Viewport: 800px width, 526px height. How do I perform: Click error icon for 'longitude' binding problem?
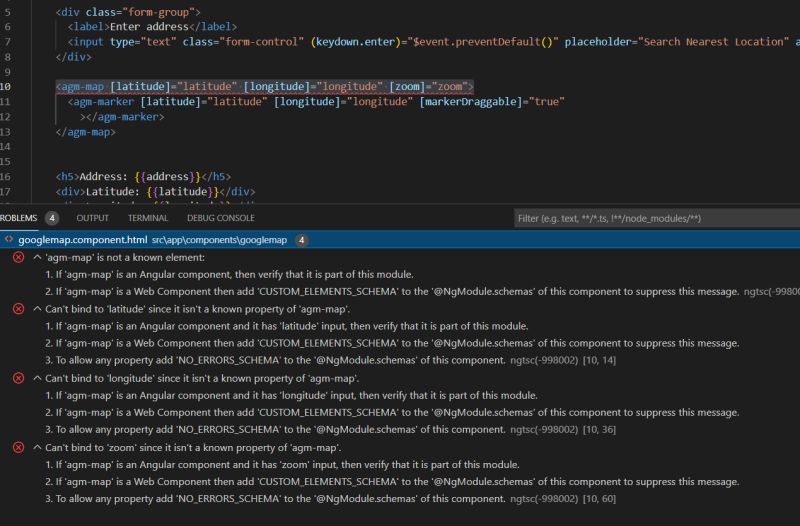[18, 378]
